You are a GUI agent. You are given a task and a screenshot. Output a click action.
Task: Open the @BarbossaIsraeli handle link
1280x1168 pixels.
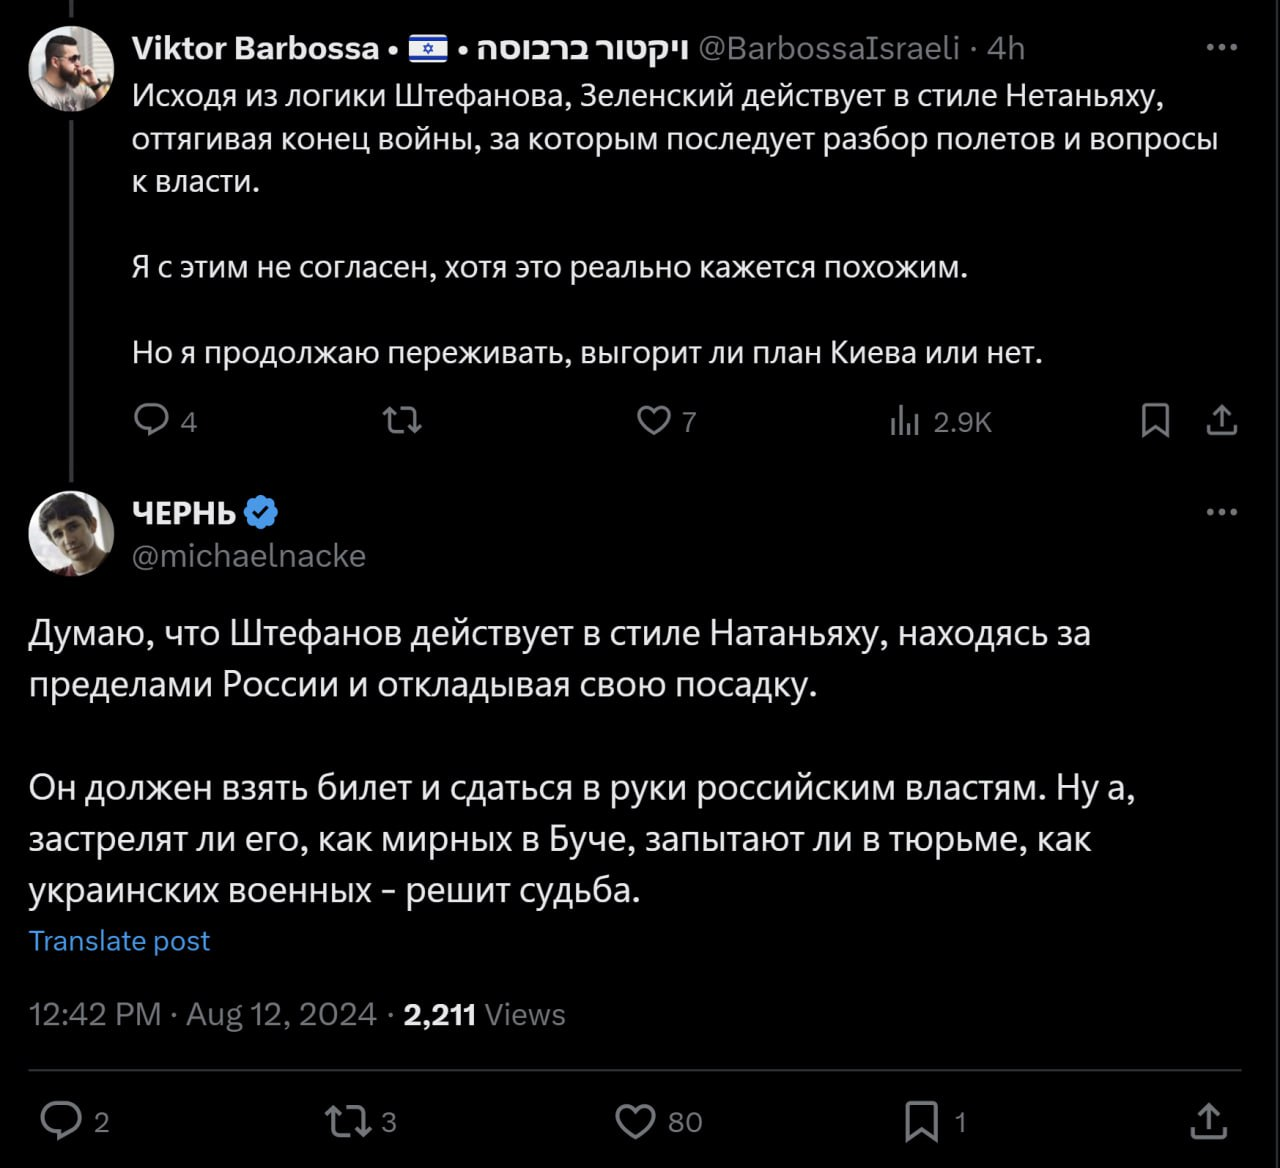coord(828,48)
